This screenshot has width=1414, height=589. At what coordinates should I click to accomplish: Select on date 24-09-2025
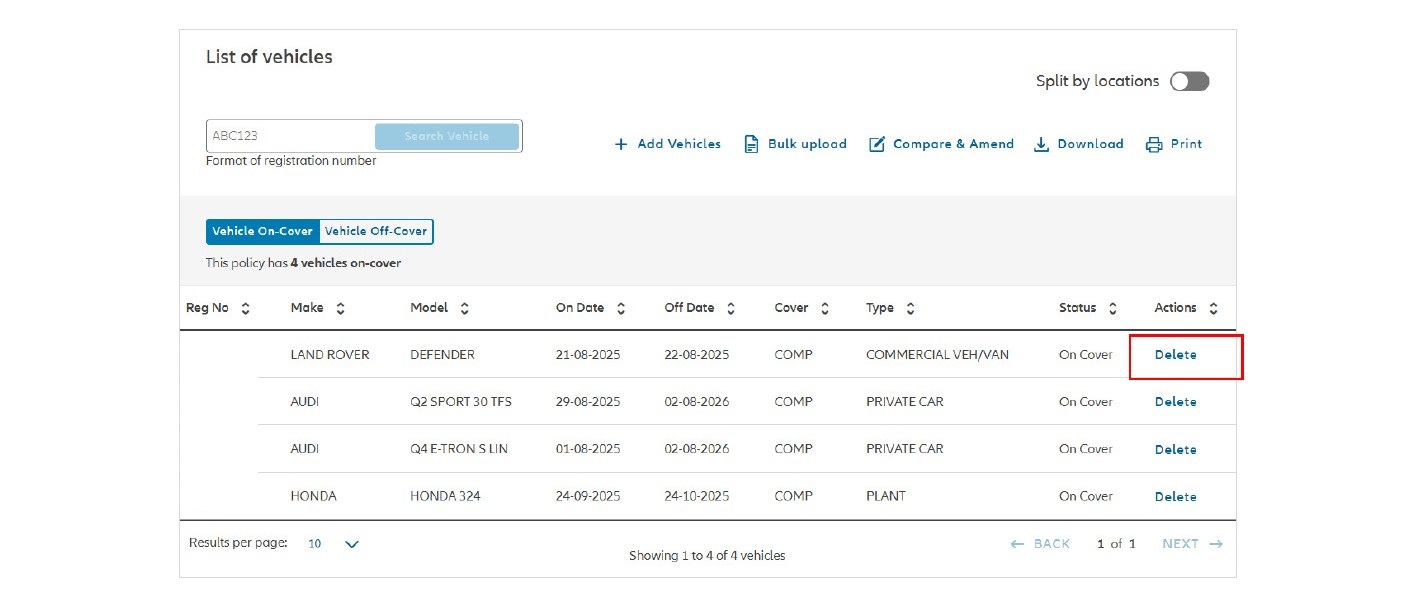[588, 496]
